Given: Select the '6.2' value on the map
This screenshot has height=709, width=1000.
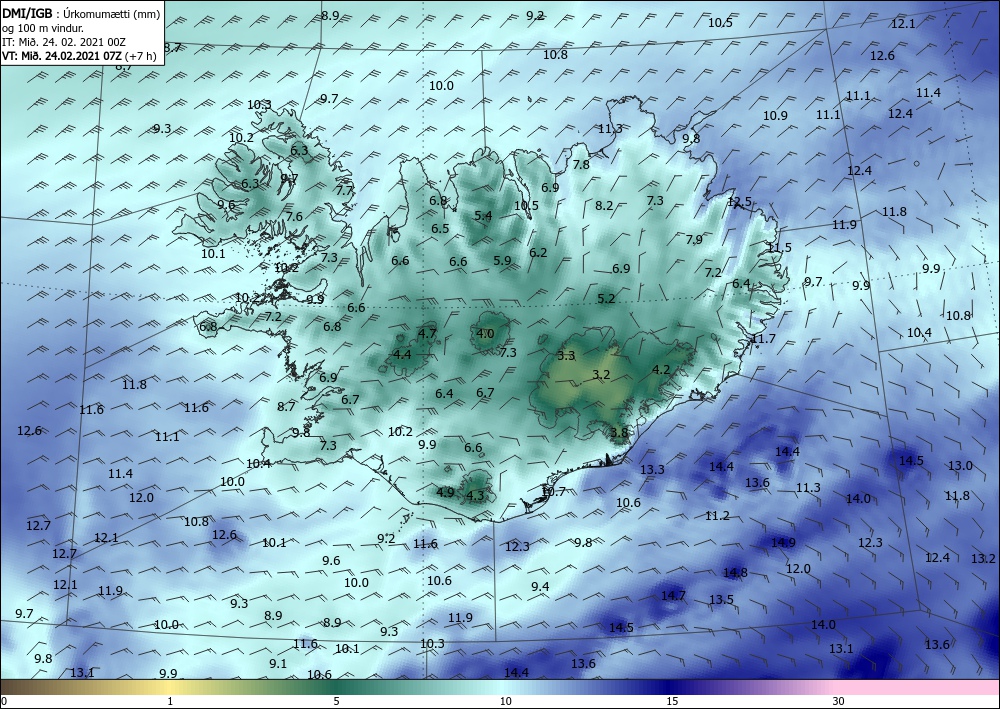Looking at the screenshot, I should pyautogui.click(x=538, y=252).
